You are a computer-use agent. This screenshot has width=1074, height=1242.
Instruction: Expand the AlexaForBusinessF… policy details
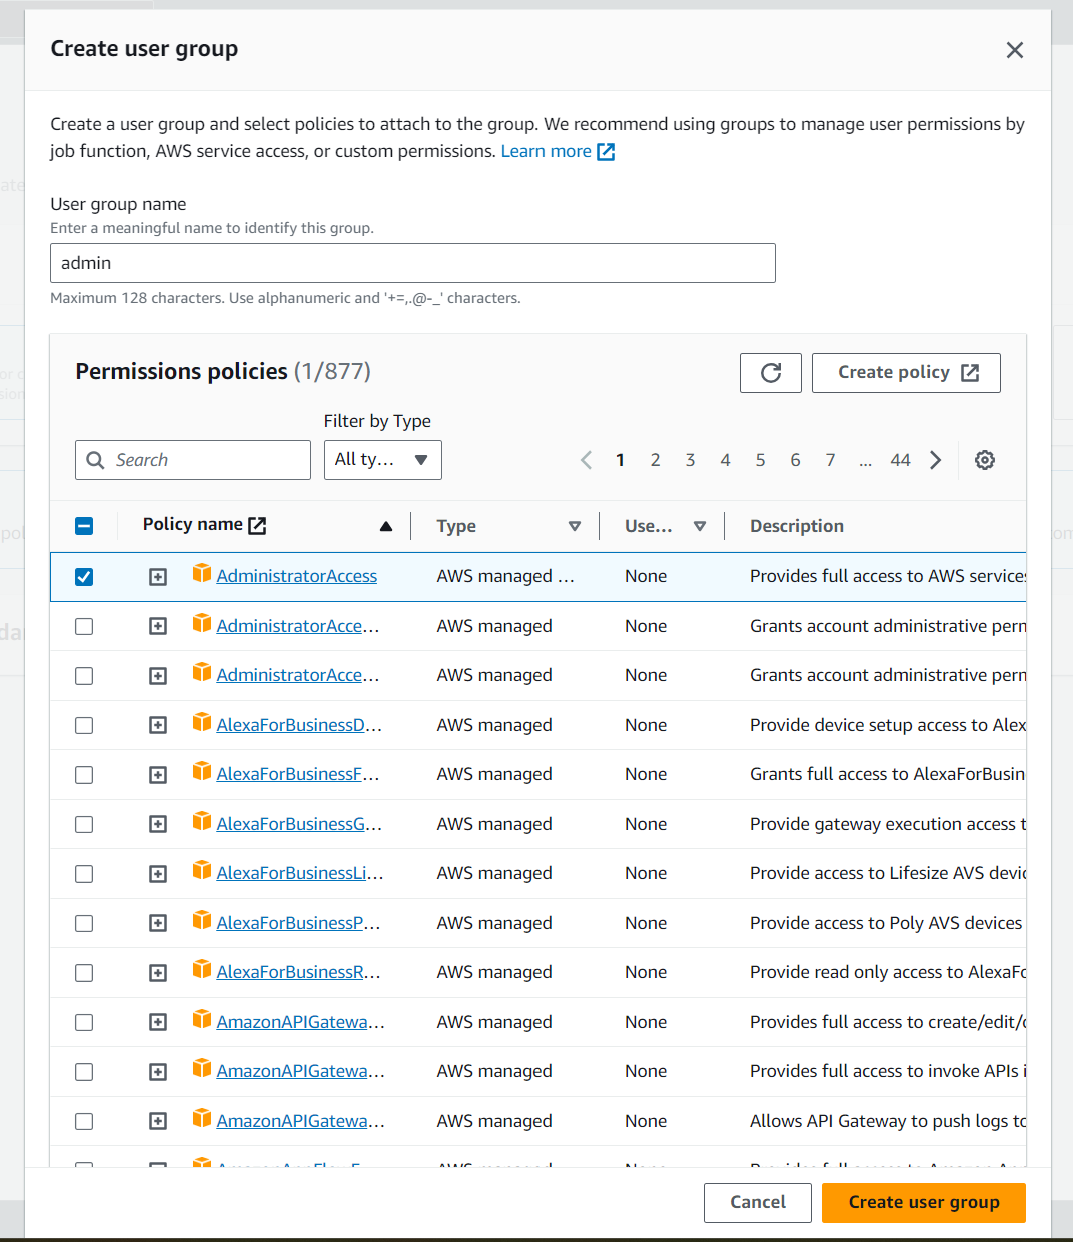point(158,775)
